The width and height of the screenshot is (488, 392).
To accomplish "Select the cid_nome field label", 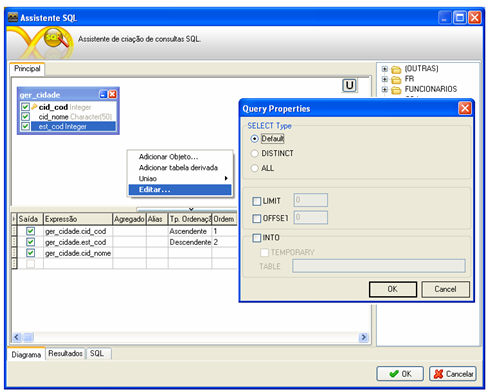I will pos(53,117).
